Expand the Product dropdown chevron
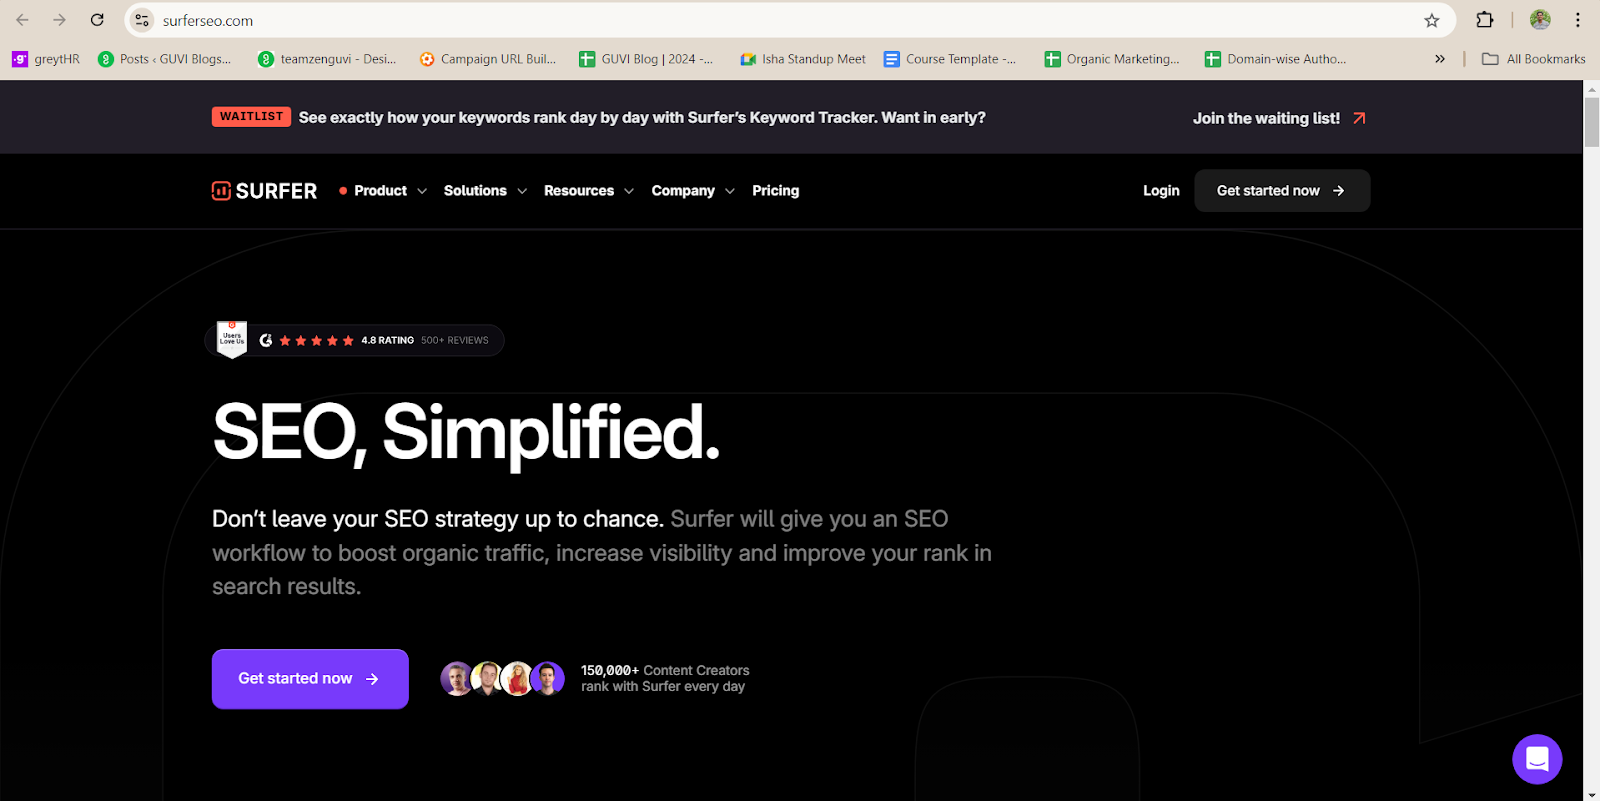Image resolution: width=1600 pixels, height=801 pixels. [x=422, y=191]
